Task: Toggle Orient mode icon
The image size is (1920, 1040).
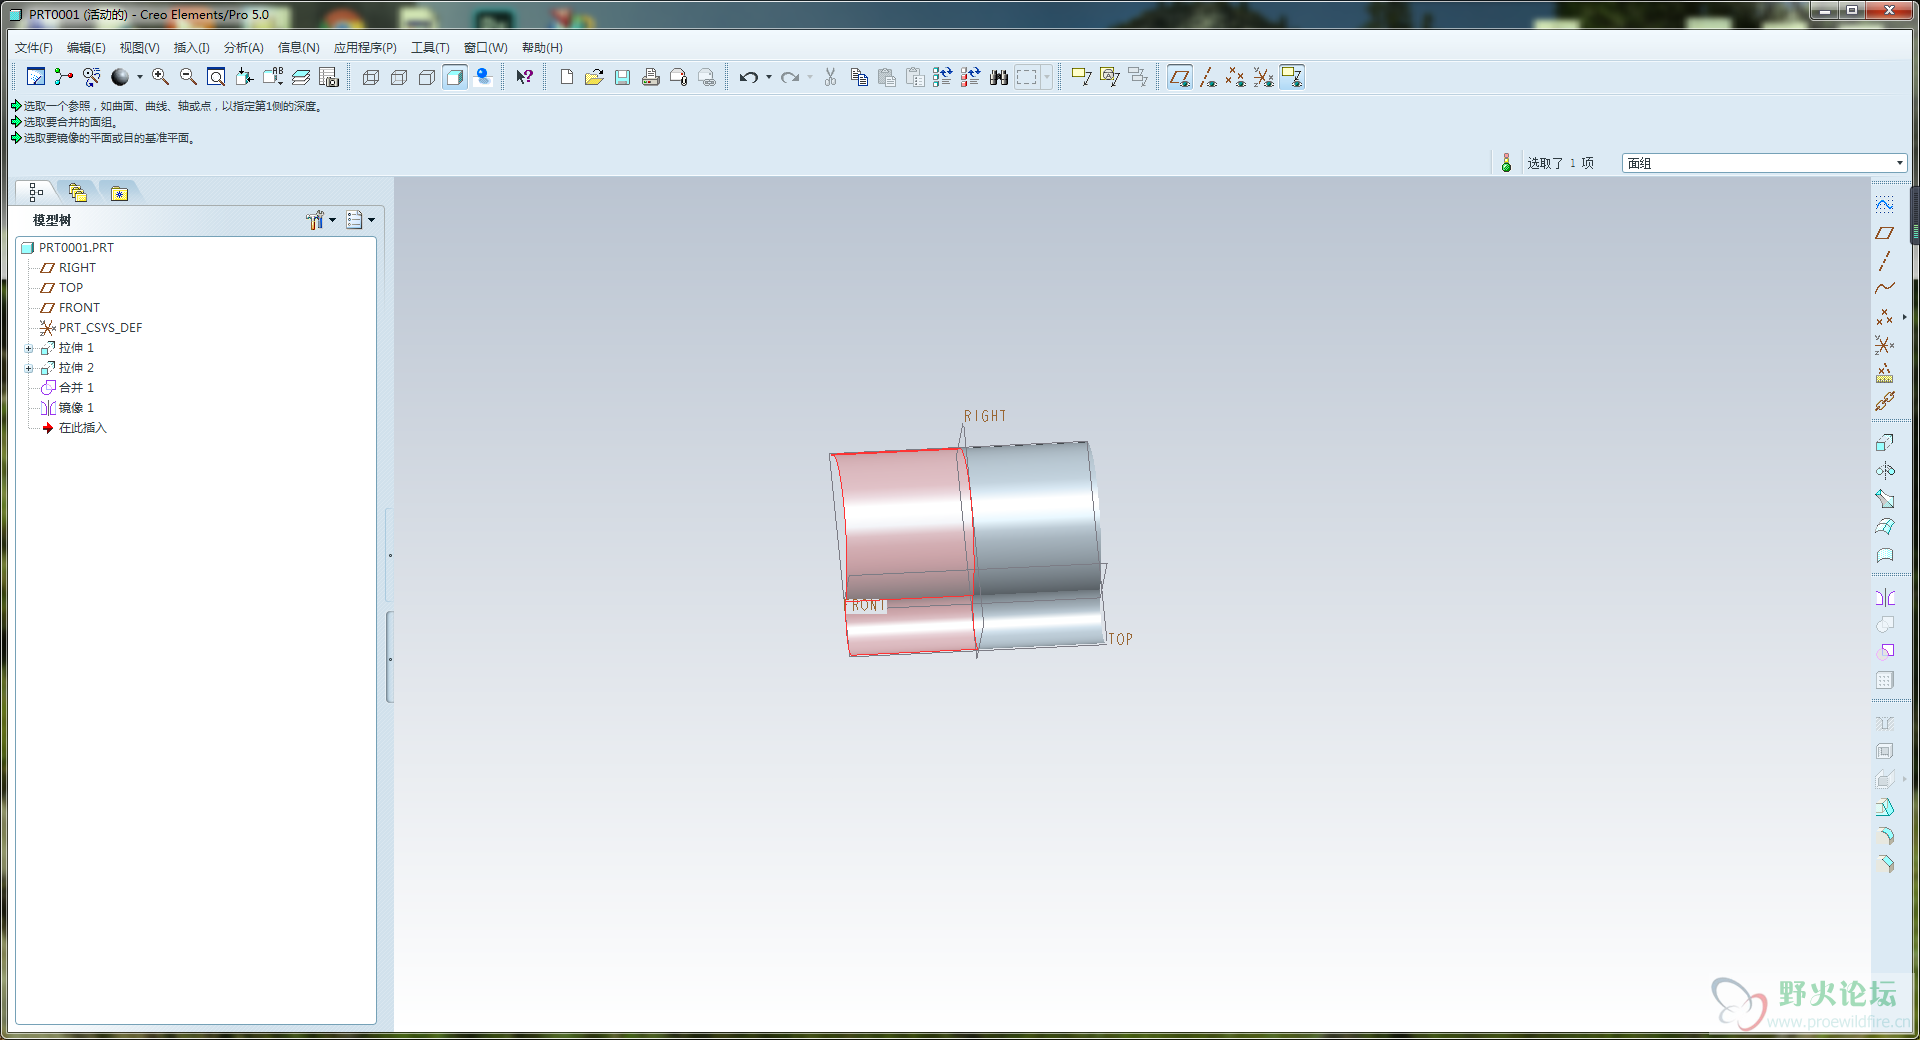Action: point(92,77)
